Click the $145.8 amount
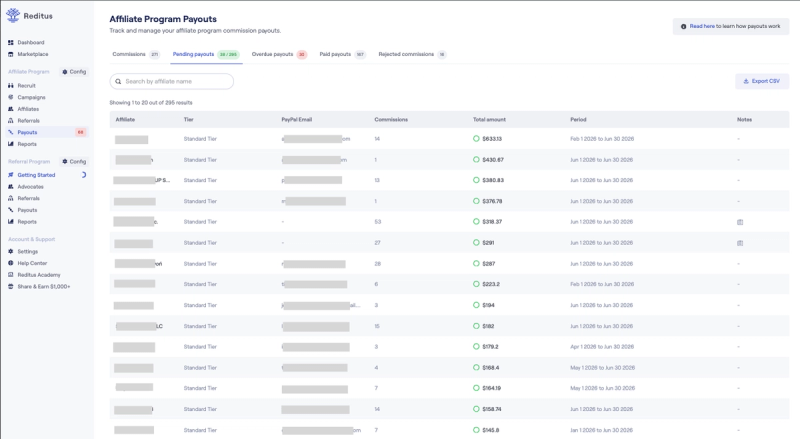 [x=491, y=430]
